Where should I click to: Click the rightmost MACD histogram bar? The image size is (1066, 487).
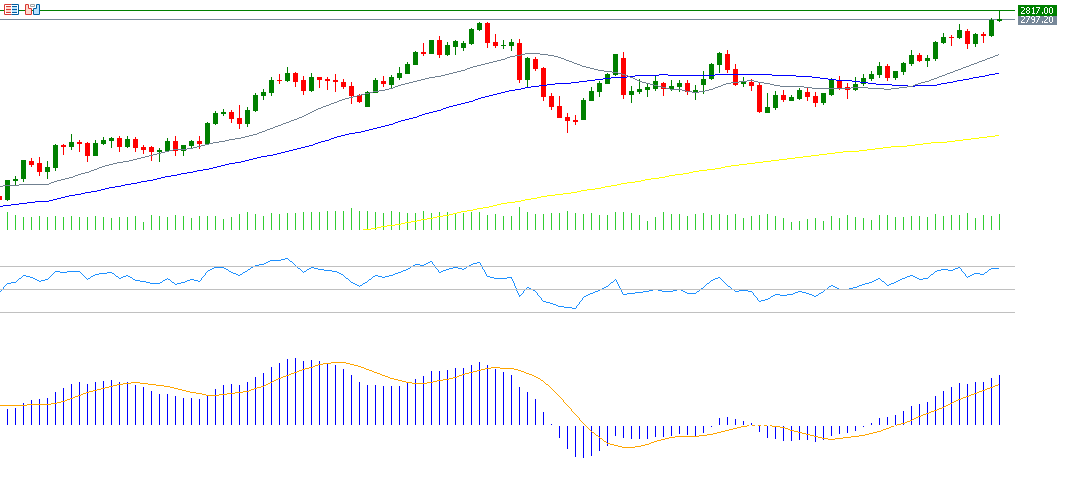click(x=999, y=398)
